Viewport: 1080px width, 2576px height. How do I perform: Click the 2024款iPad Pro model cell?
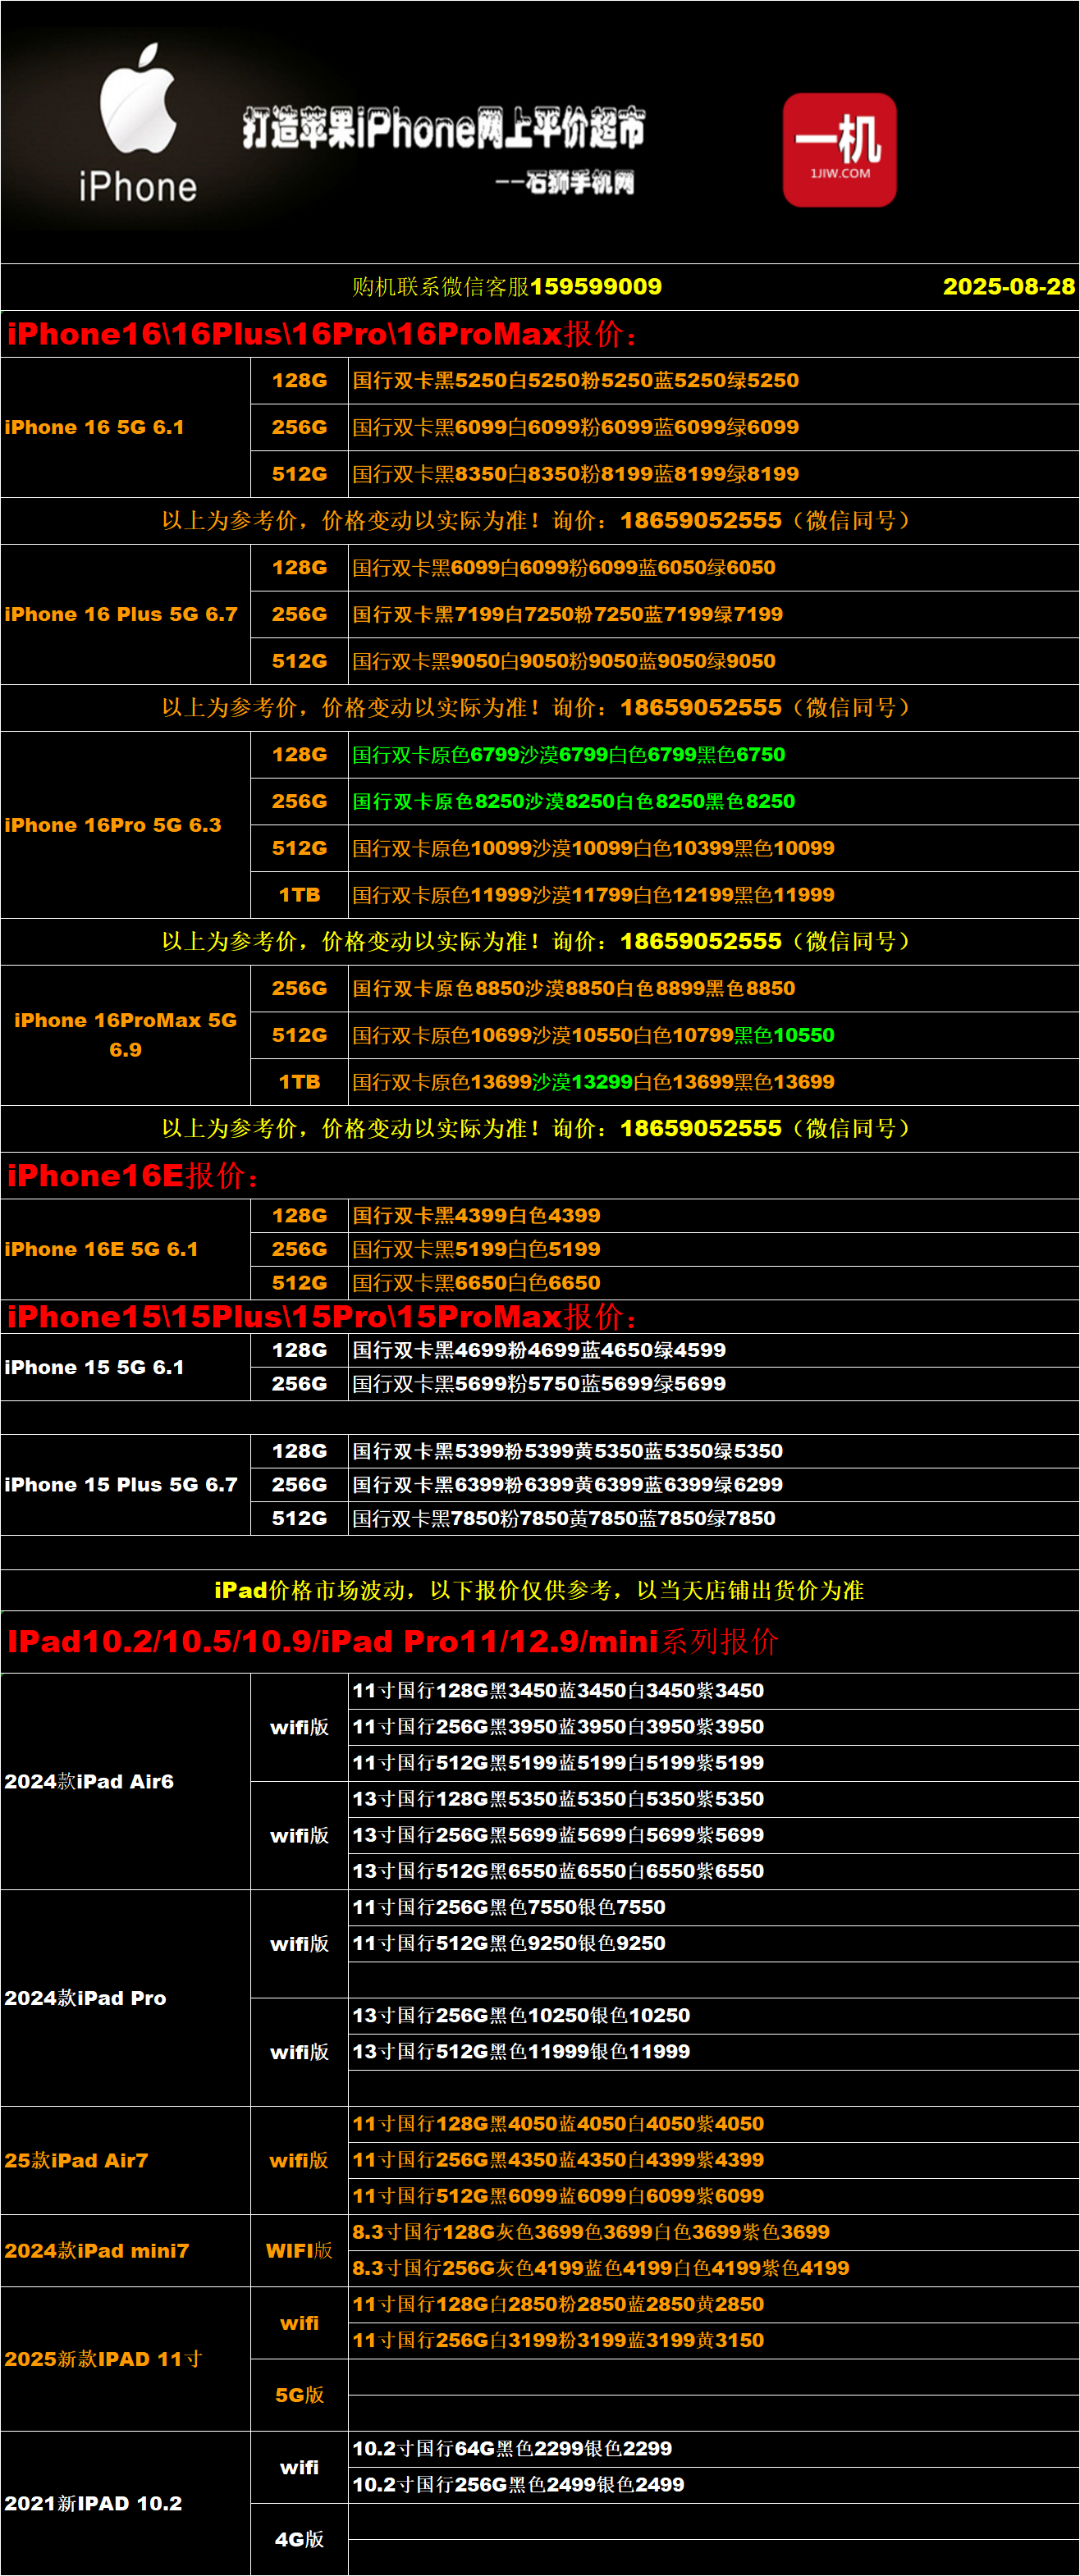(x=85, y=1998)
